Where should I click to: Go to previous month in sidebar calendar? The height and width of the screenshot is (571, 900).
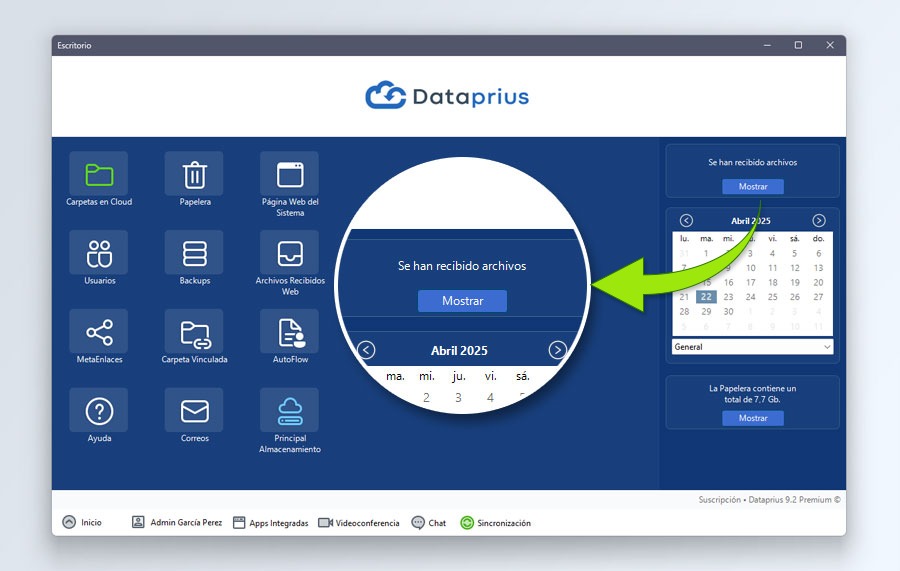coord(686,220)
